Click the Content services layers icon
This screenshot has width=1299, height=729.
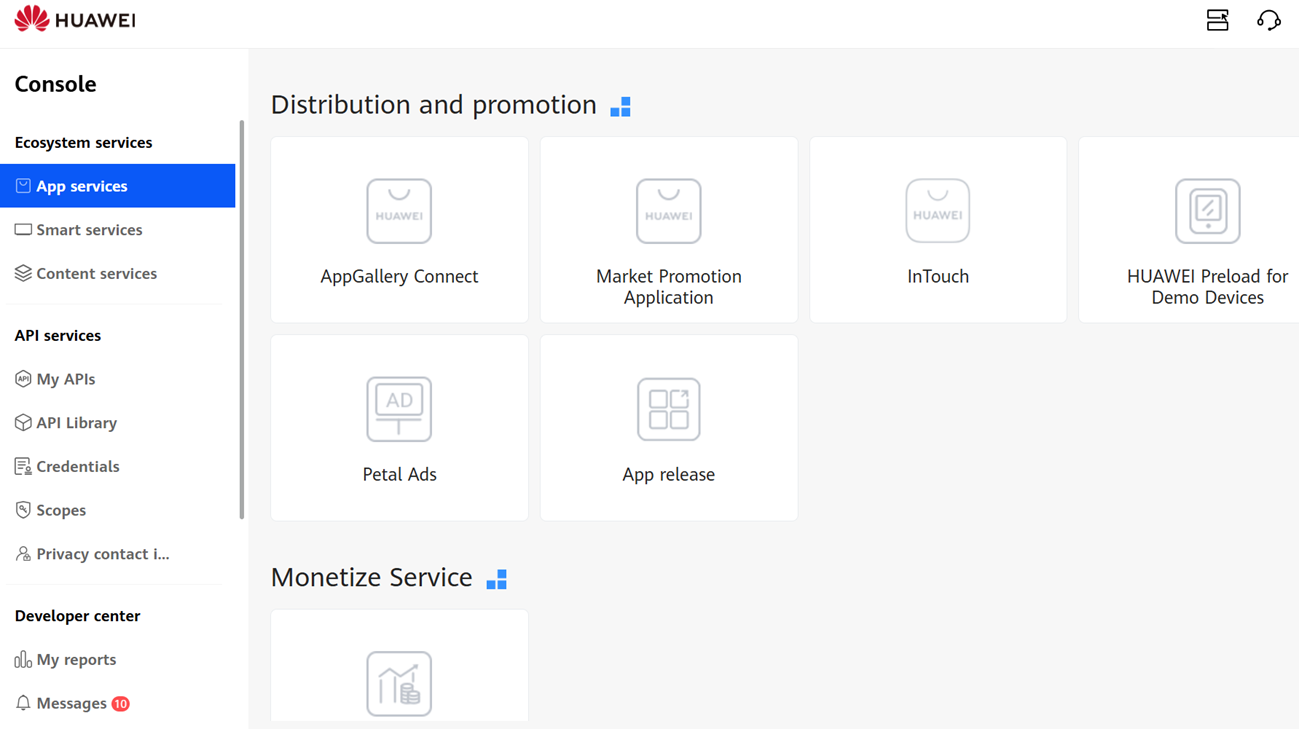[x=23, y=273]
